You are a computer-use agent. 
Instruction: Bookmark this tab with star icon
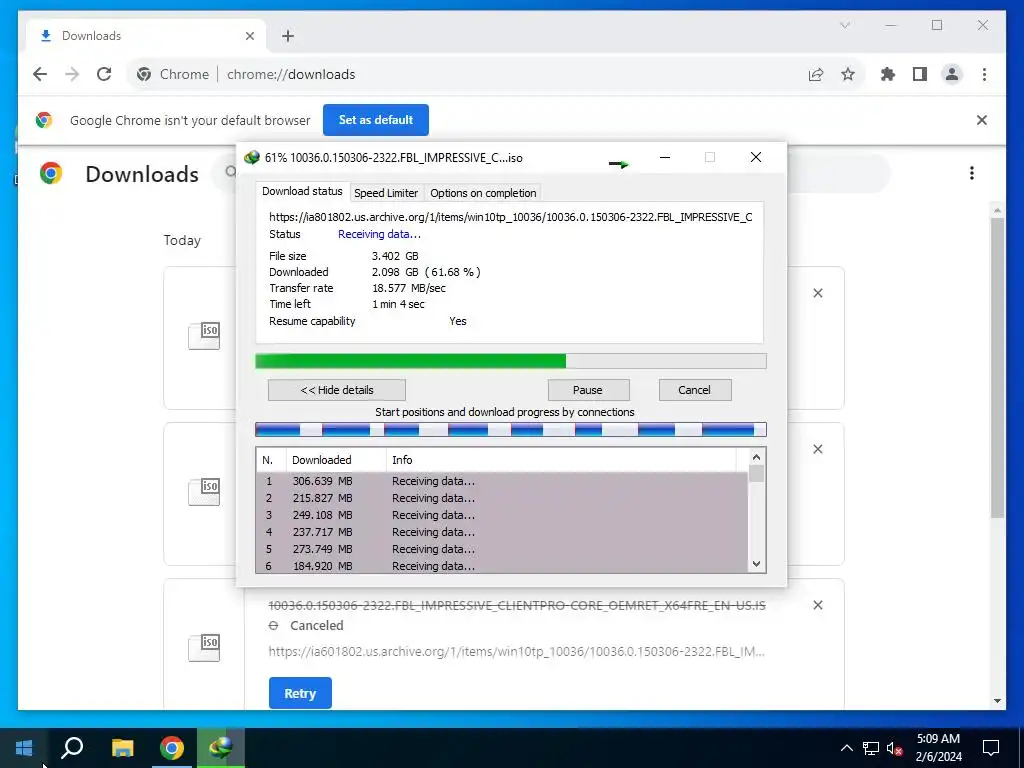coord(848,74)
